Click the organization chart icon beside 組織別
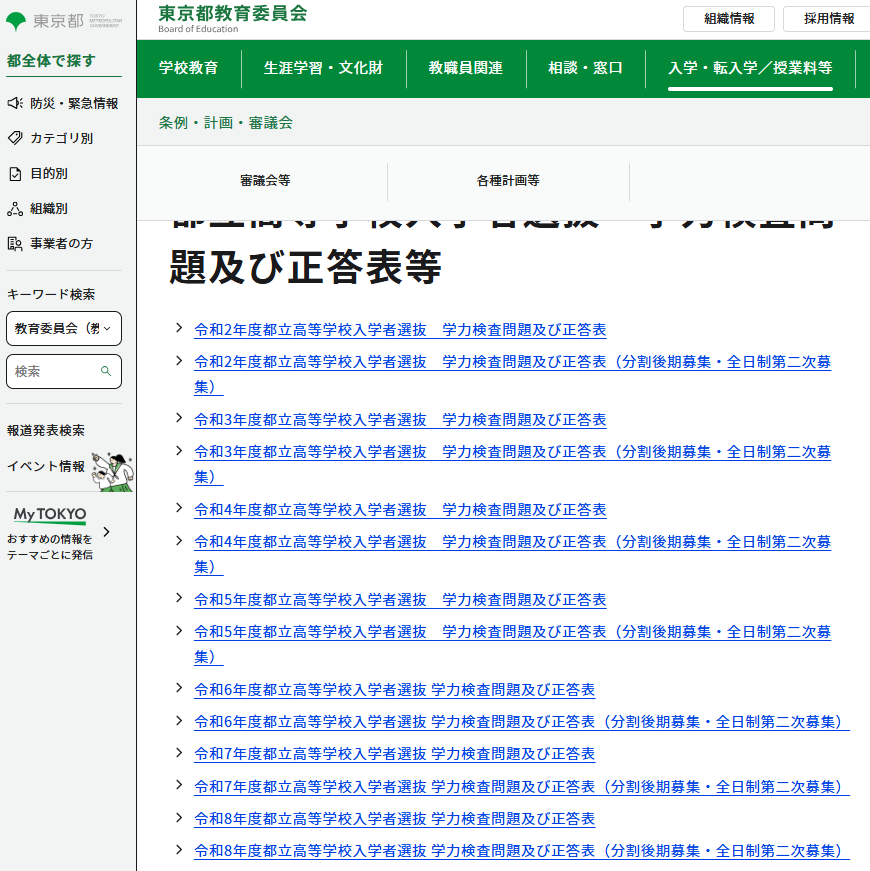Viewport: 870px width, 871px height. coord(15,208)
